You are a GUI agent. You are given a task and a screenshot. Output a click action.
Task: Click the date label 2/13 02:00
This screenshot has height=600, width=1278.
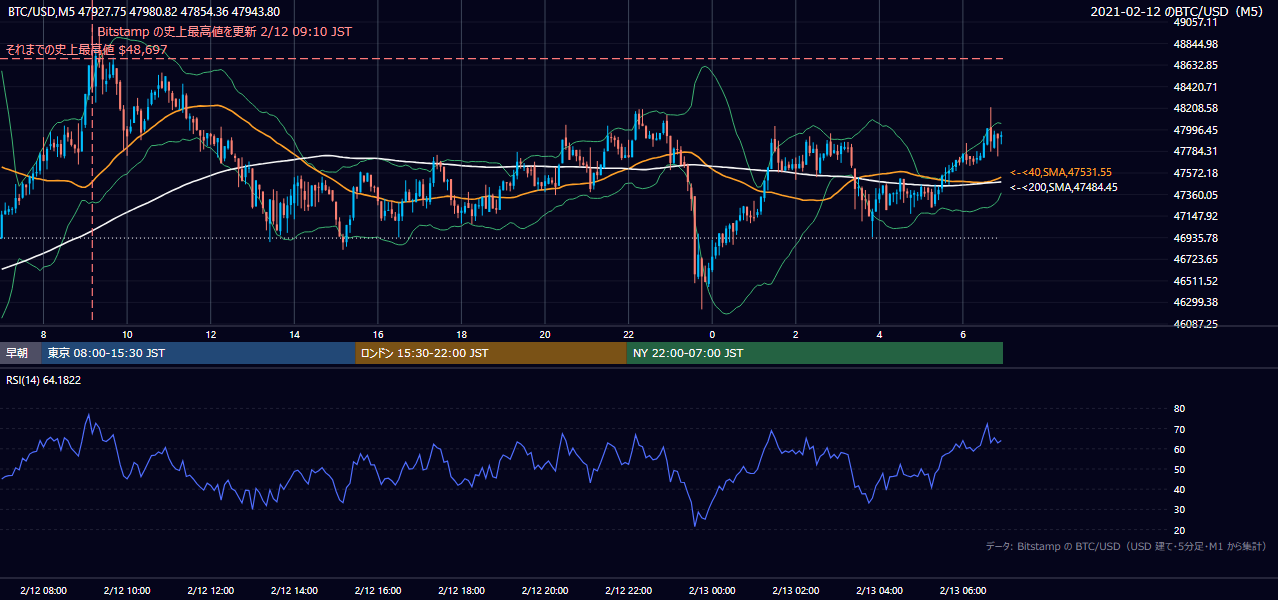[x=796, y=590]
